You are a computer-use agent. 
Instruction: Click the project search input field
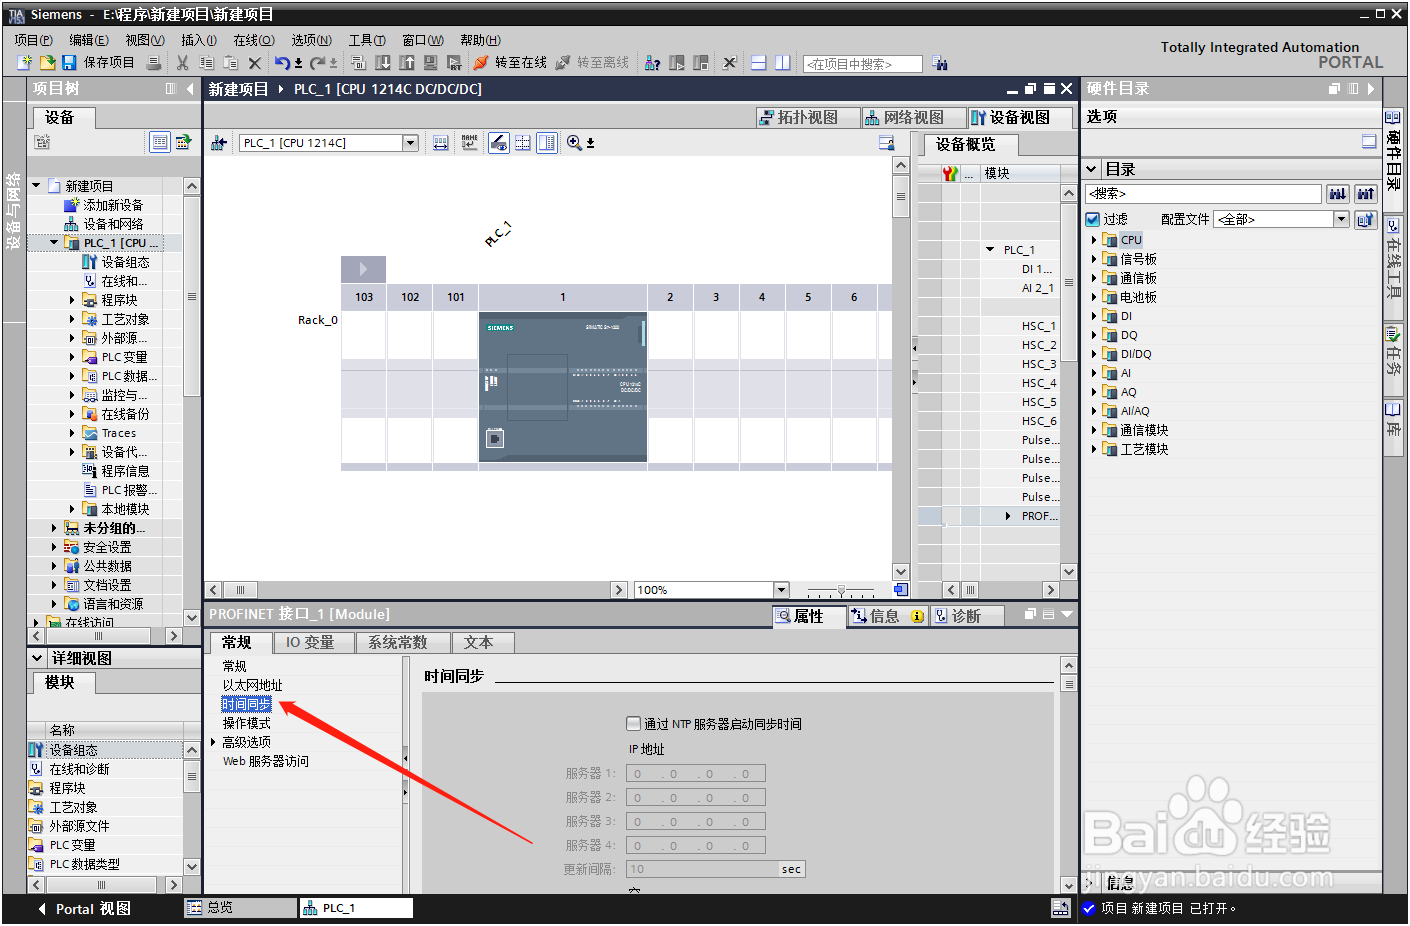tap(862, 64)
